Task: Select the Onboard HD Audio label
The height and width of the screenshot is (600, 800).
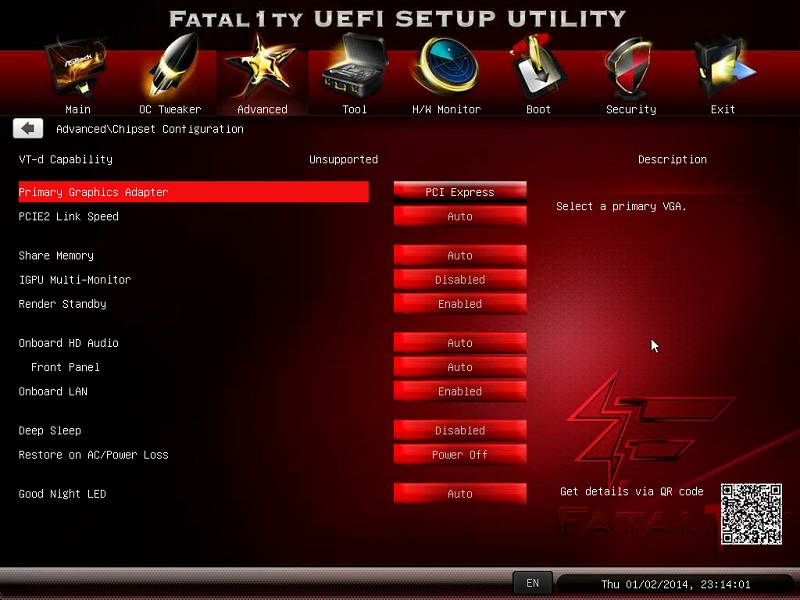Action: click(x=68, y=343)
